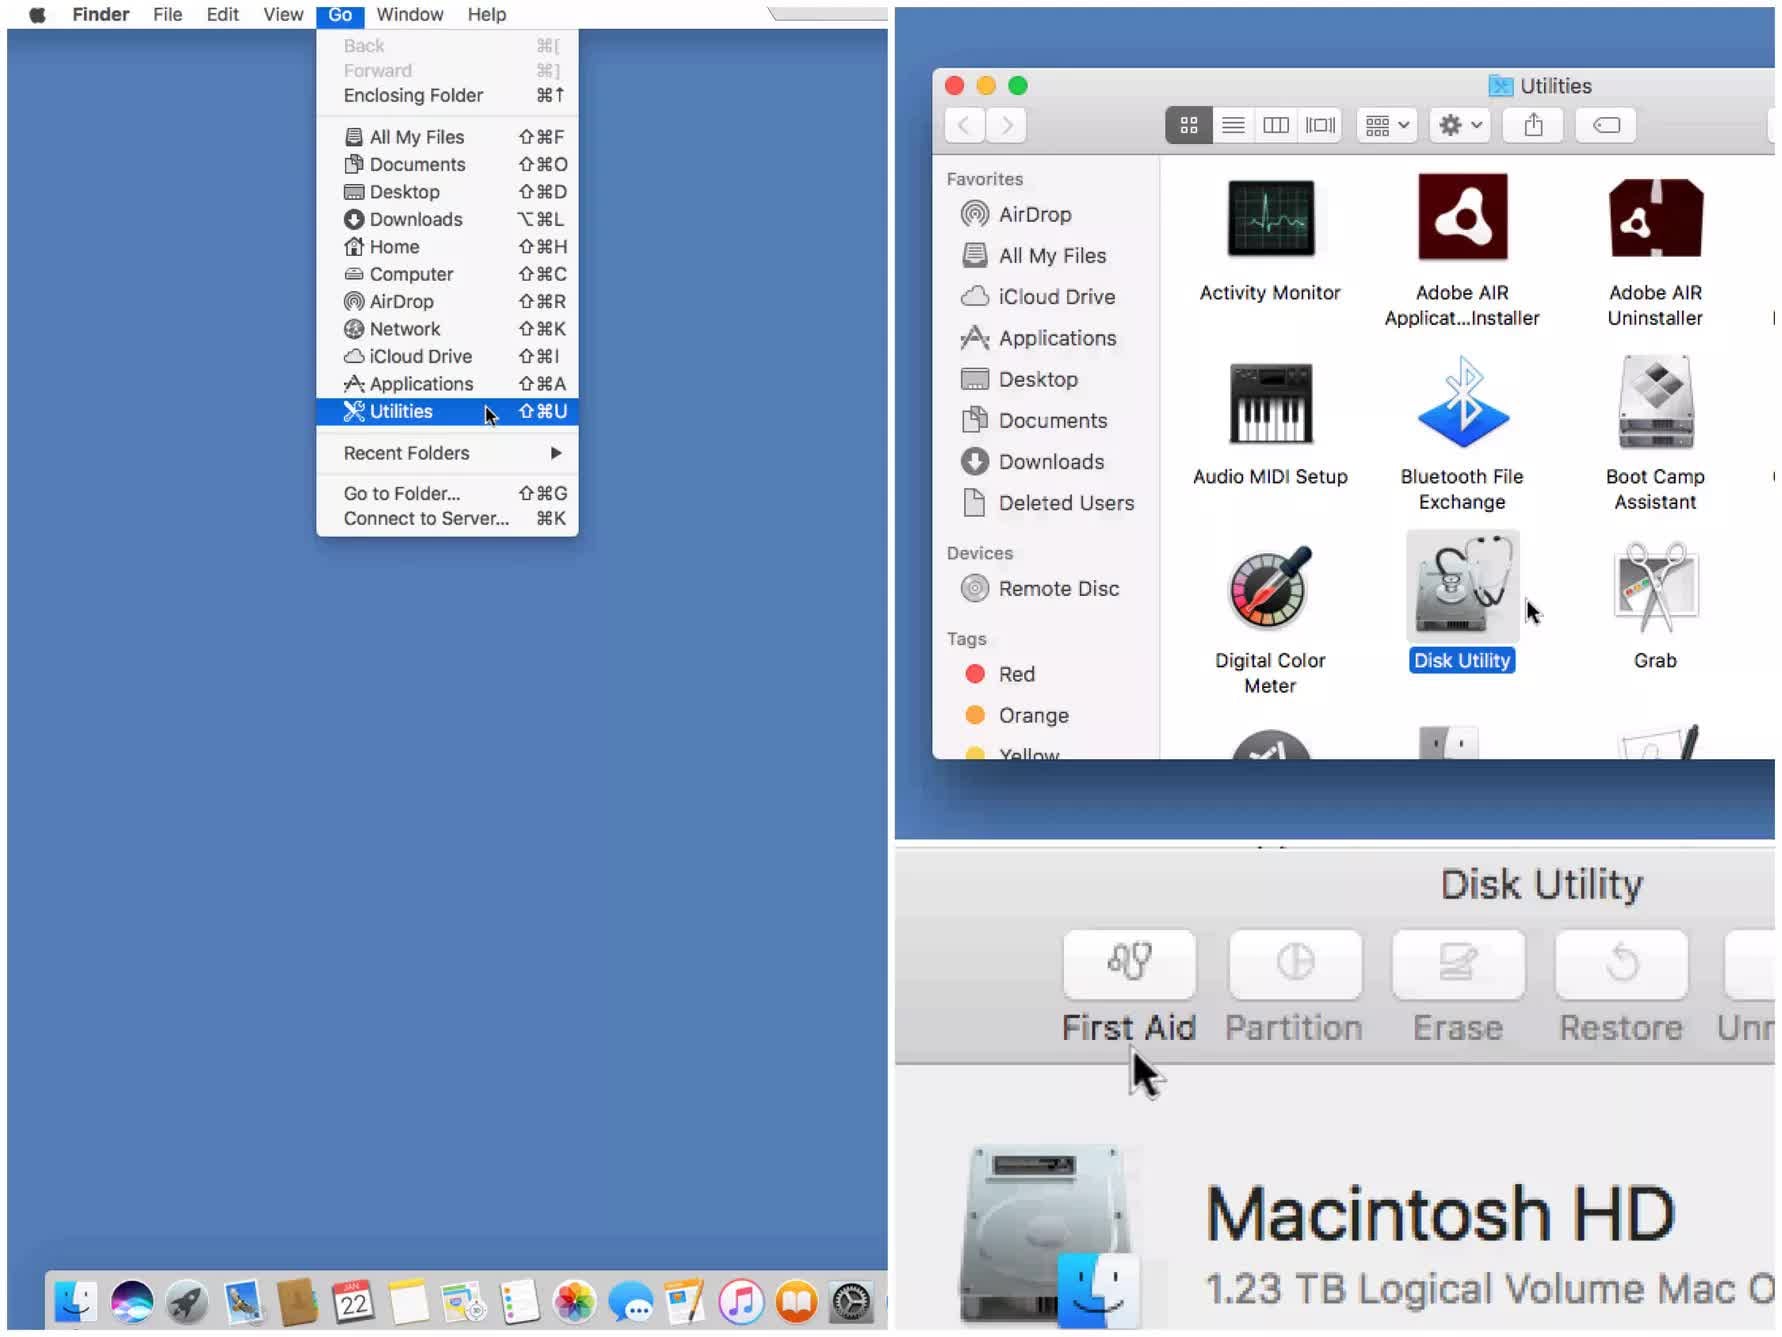Select Enclosing Folder from Go menu

coord(447,95)
